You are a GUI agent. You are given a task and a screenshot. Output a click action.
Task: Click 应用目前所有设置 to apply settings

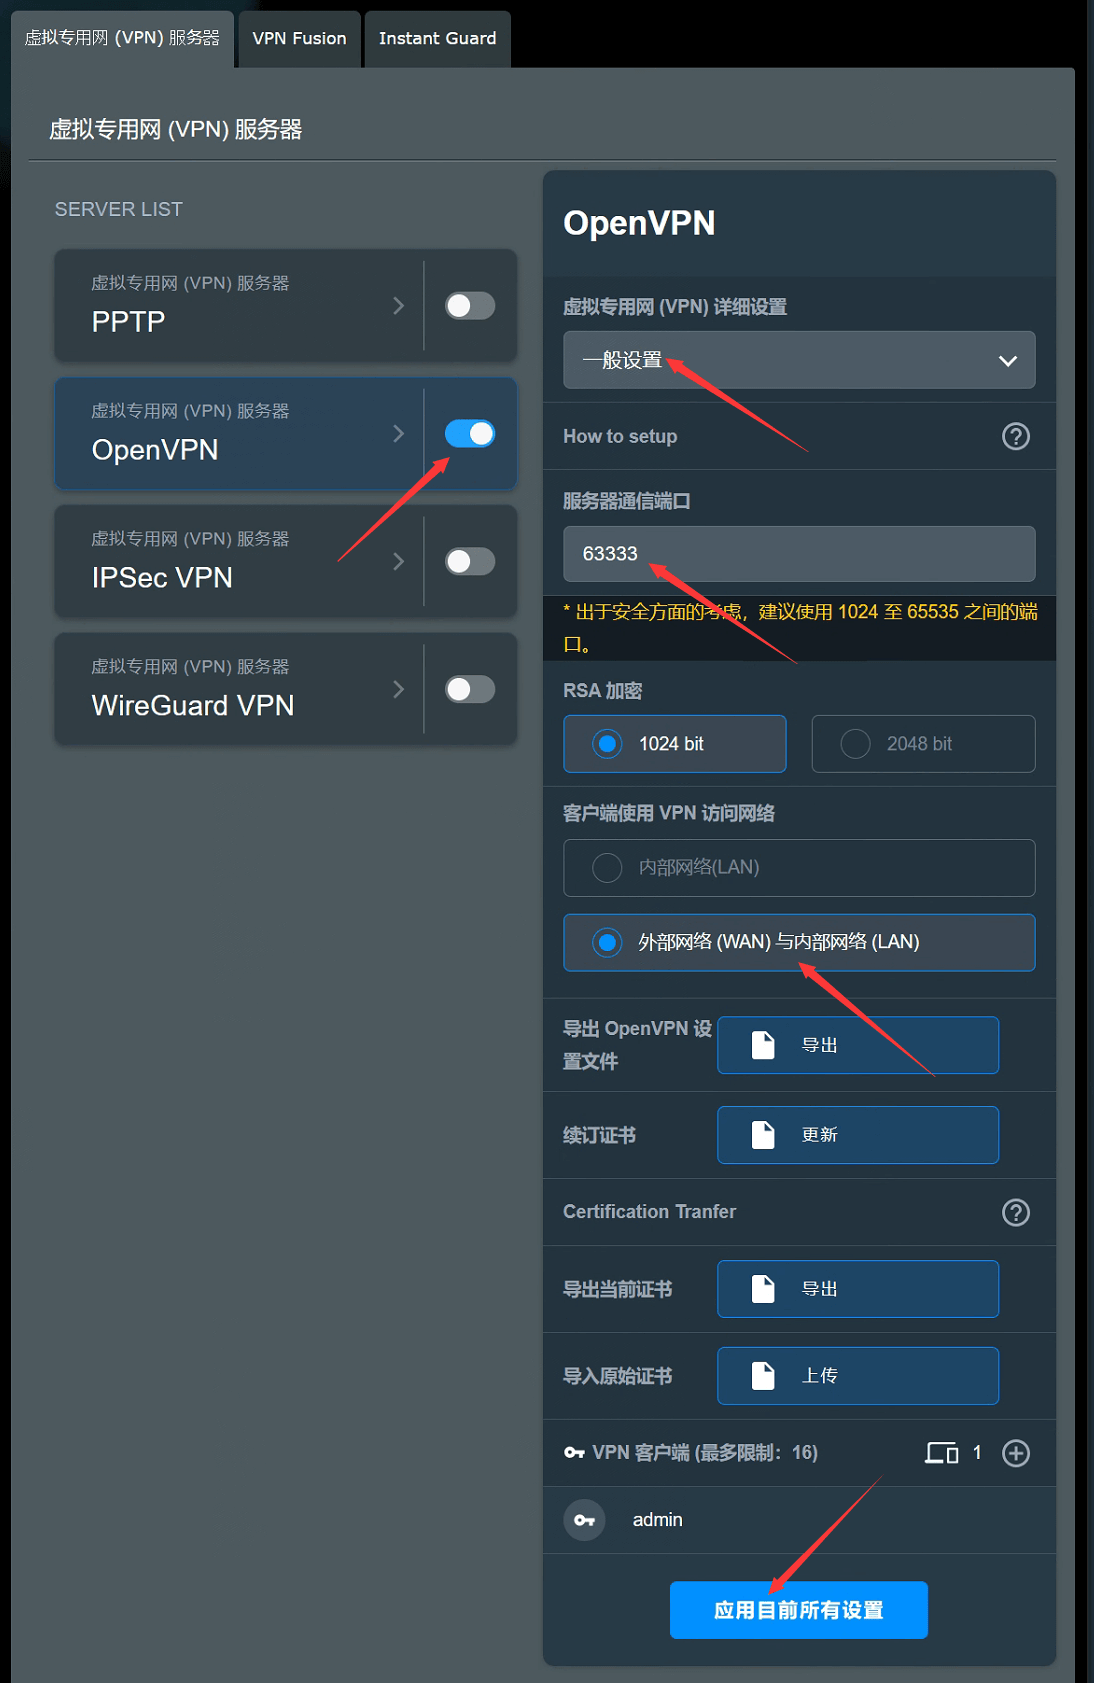click(799, 1610)
